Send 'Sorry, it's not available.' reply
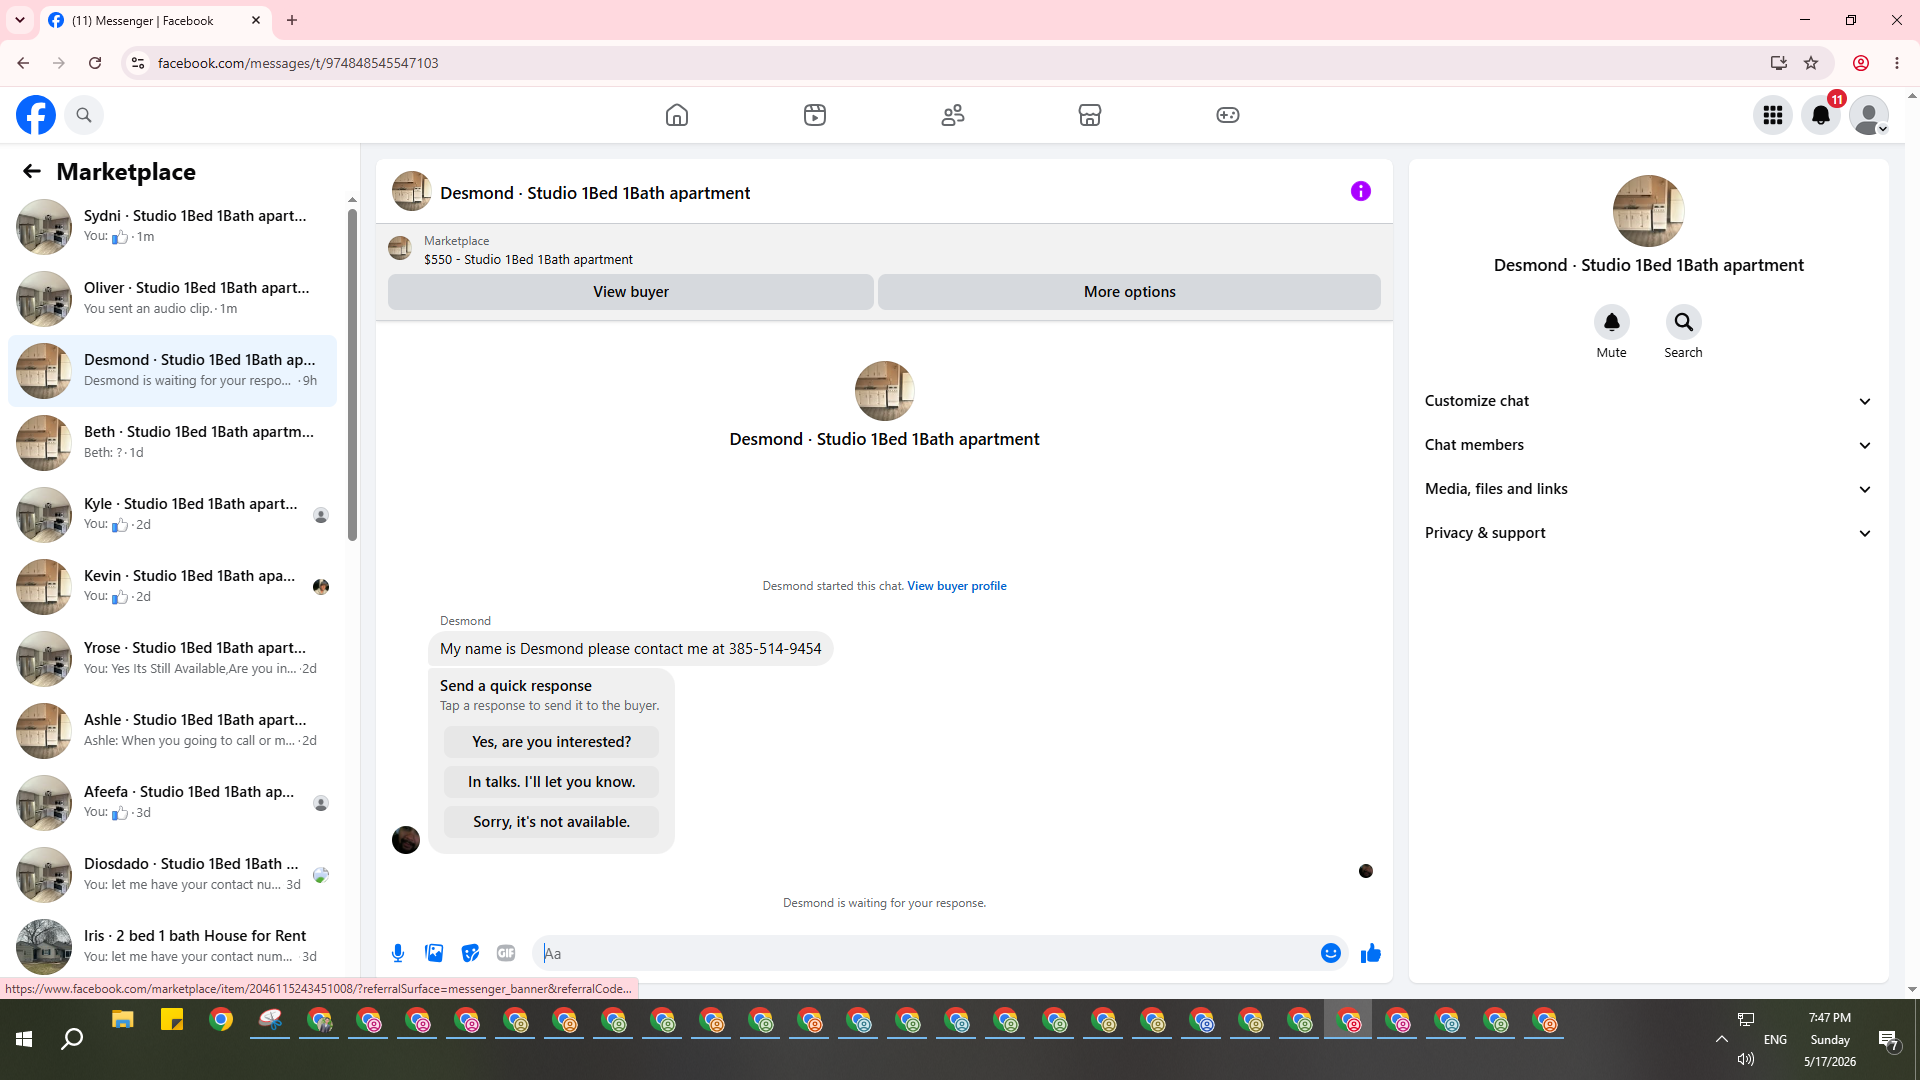 coord(552,822)
